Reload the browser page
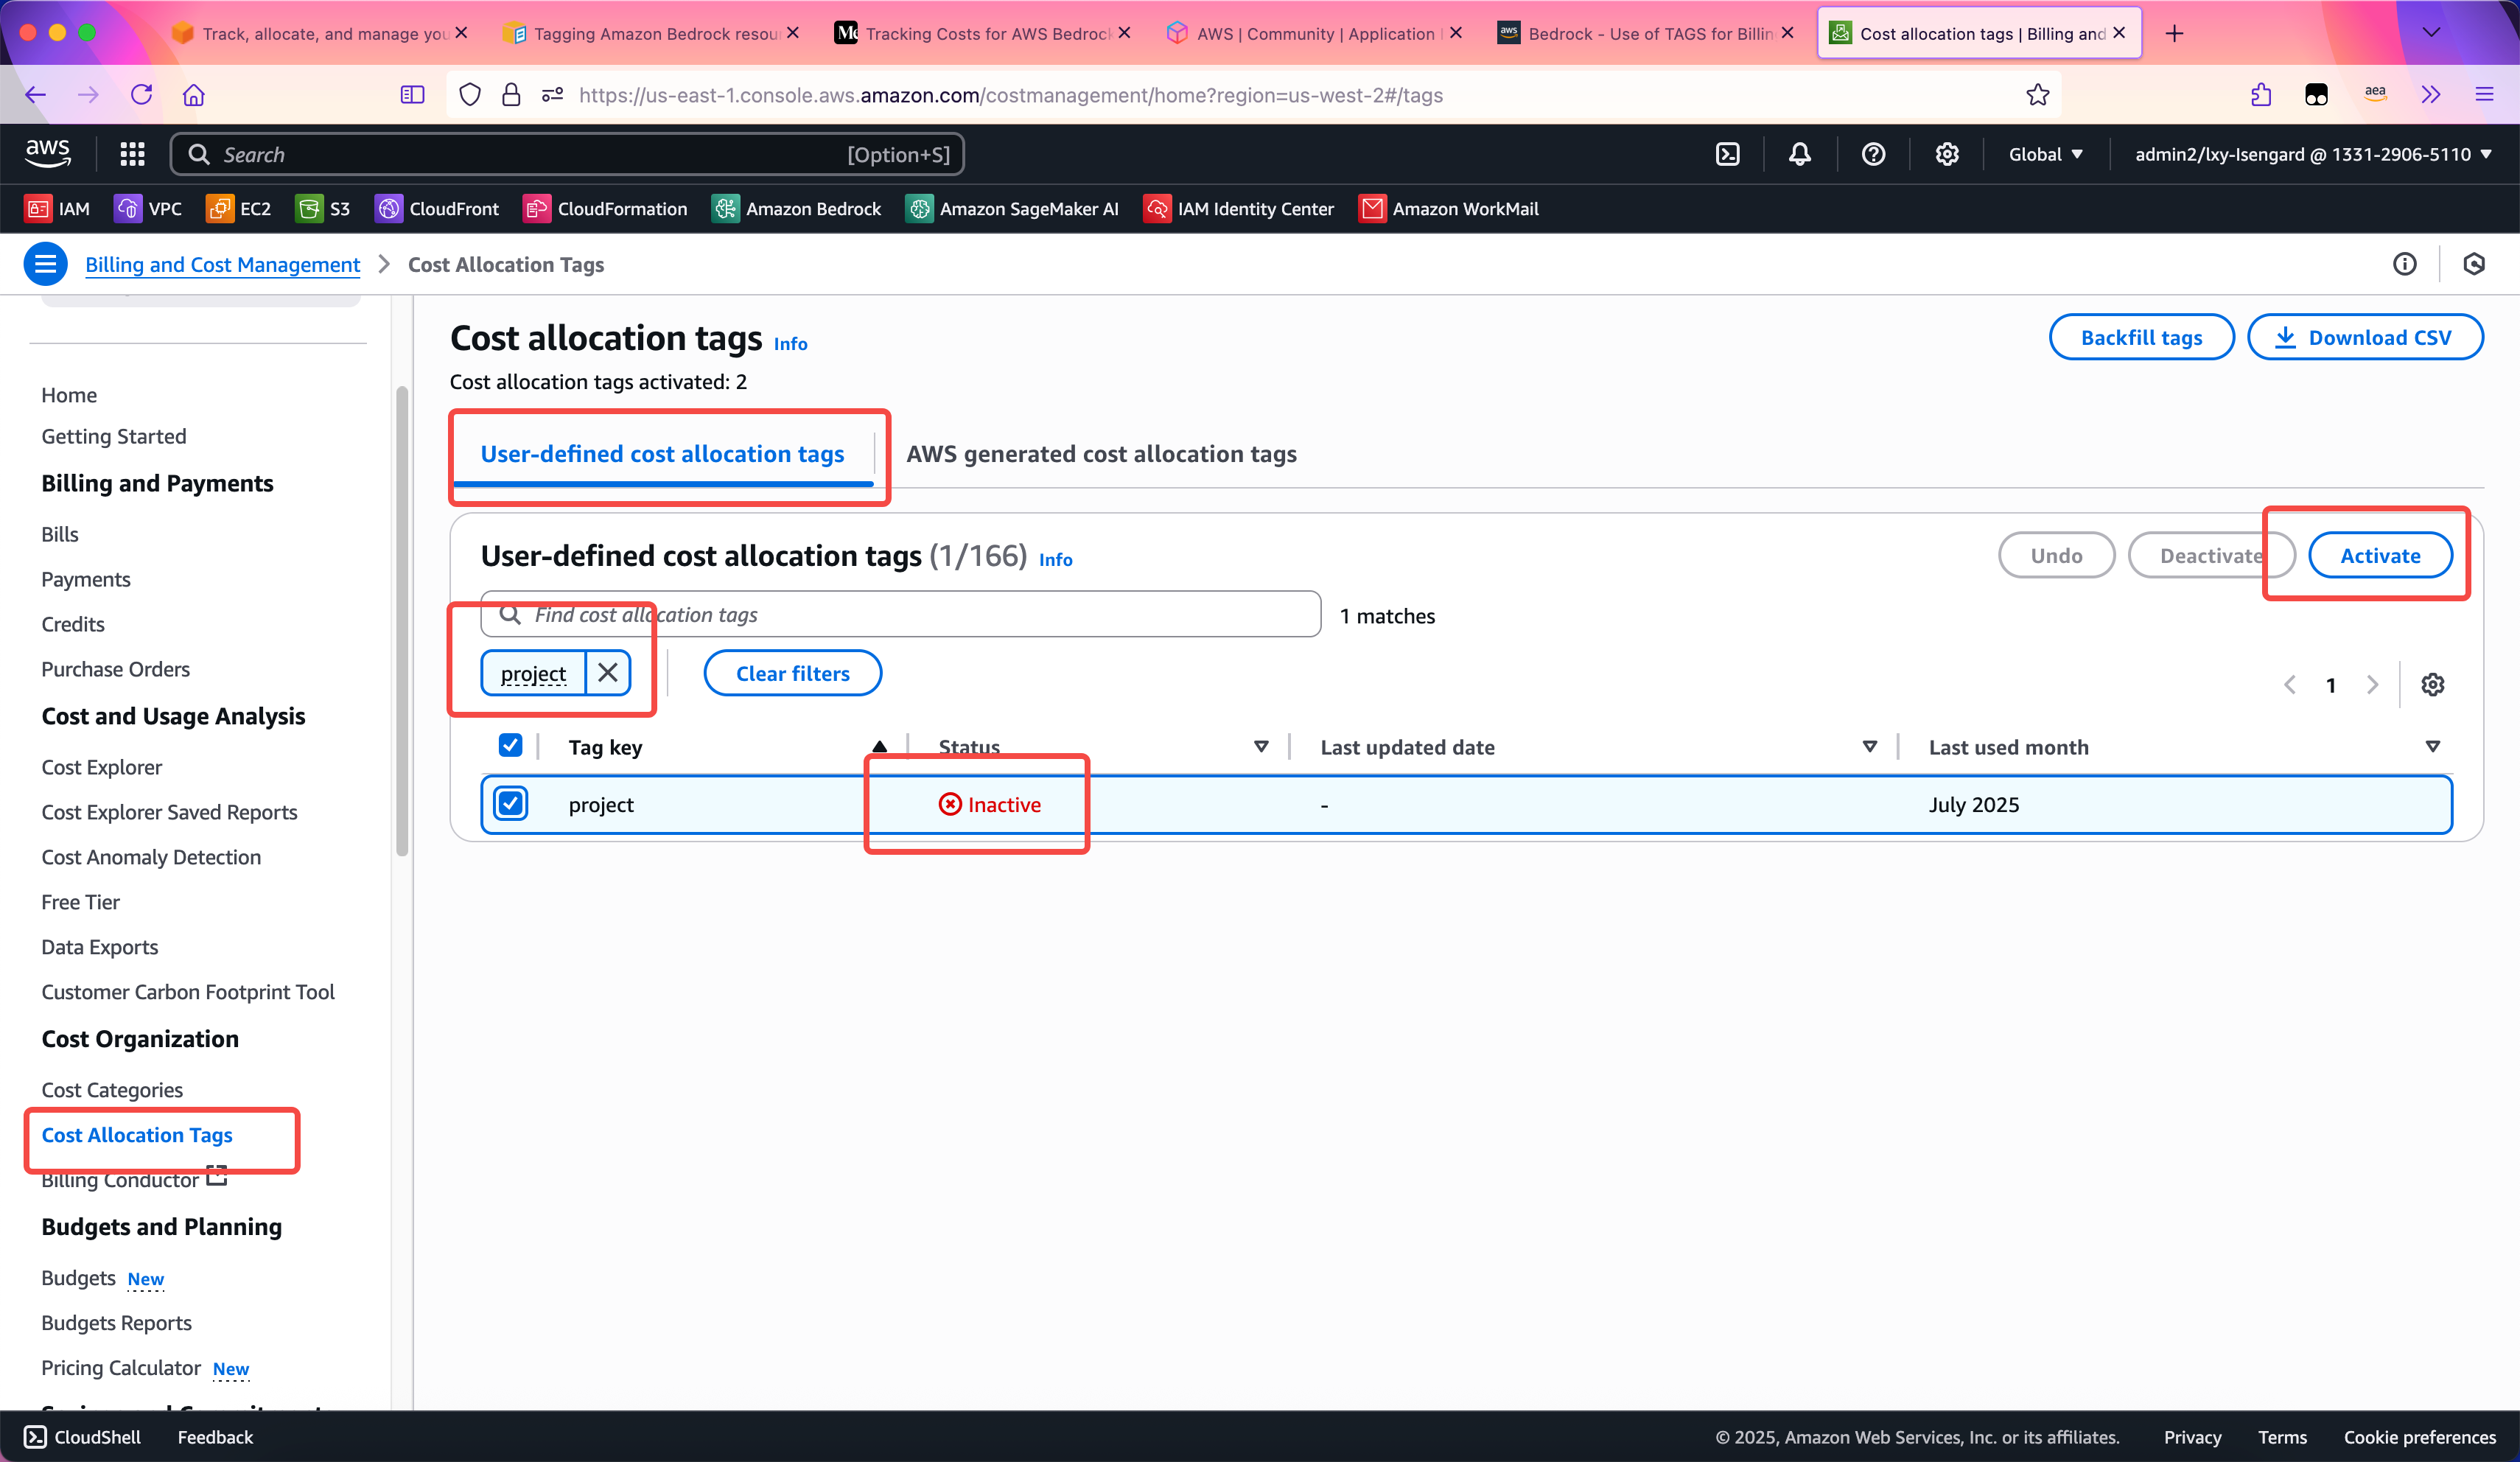The width and height of the screenshot is (2520, 1462). click(x=141, y=95)
